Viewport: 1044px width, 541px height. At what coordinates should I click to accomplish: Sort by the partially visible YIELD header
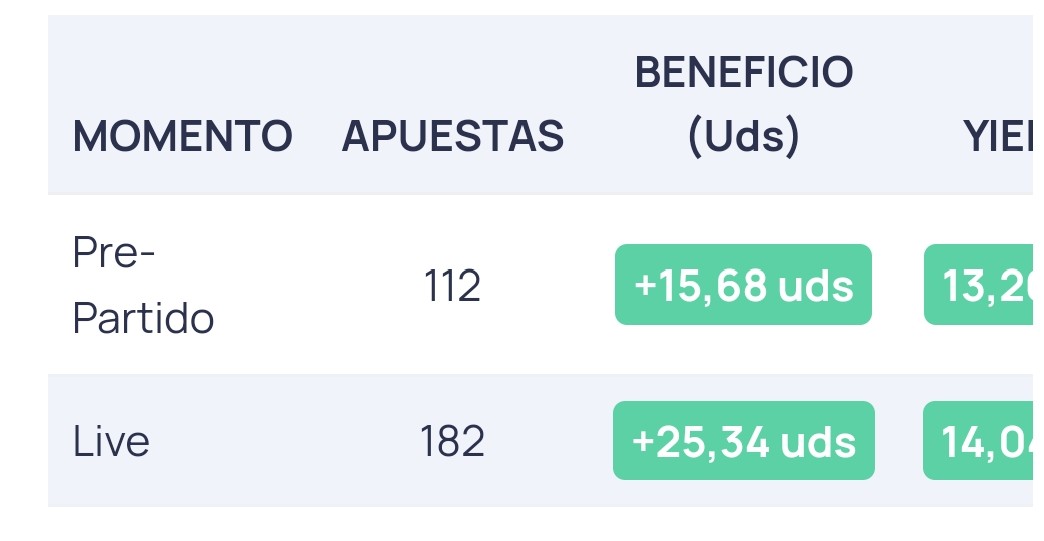(998, 136)
